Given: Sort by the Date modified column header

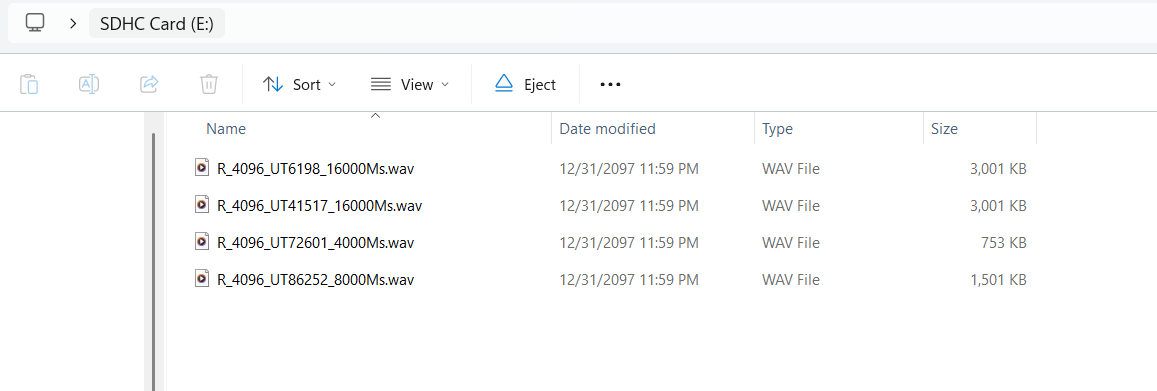Looking at the screenshot, I should pyautogui.click(x=607, y=128).
